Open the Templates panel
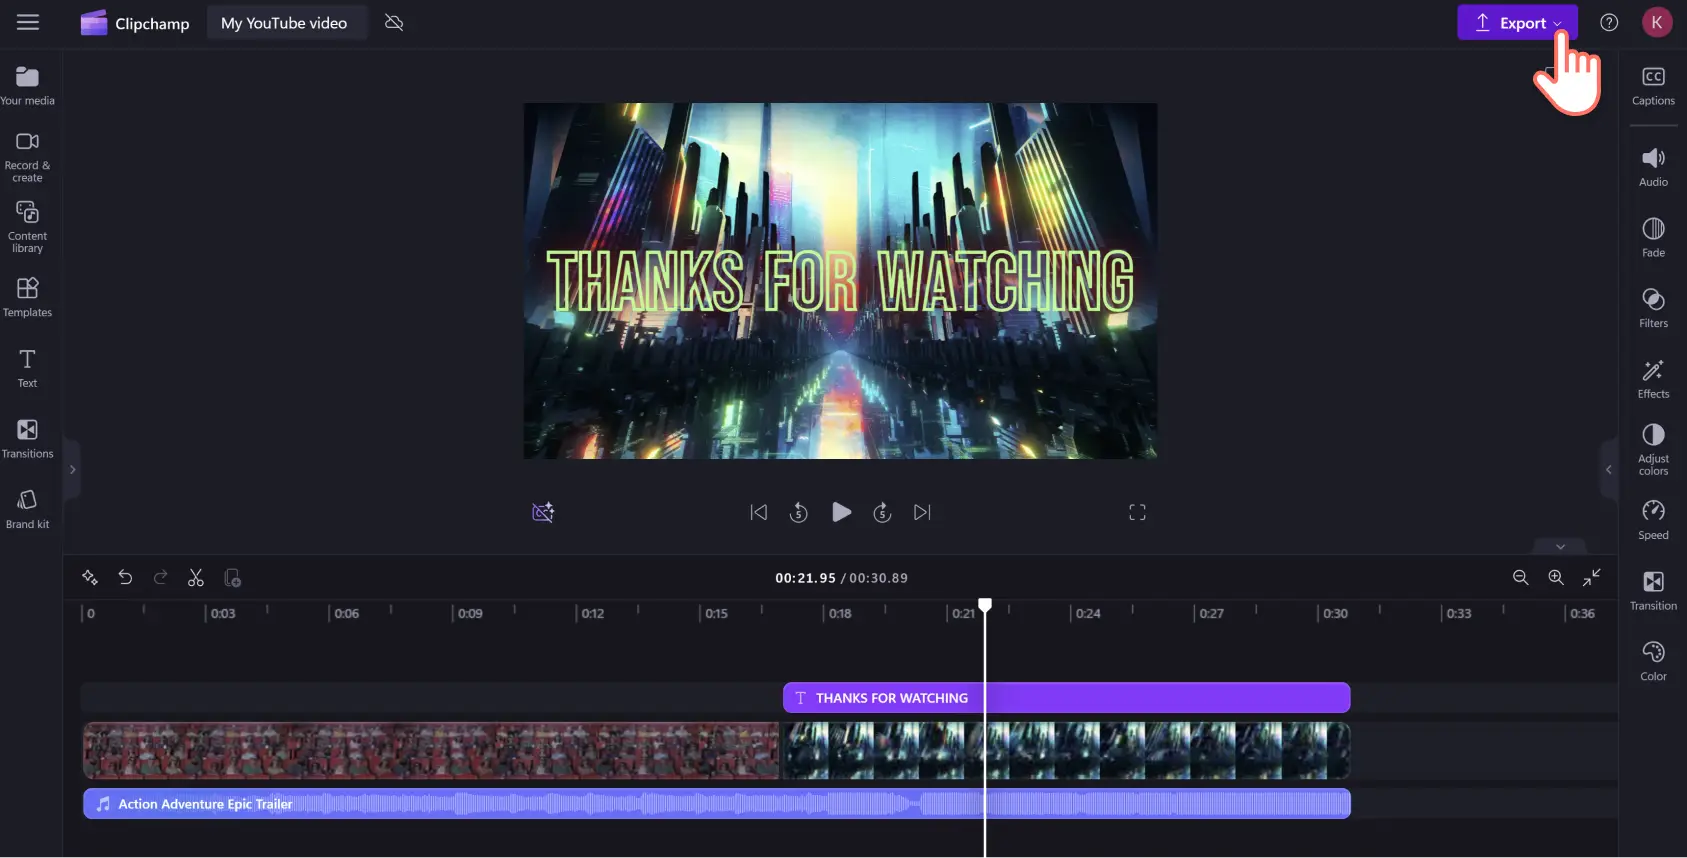The width and height of the screenshot is (1687, 858). [x=27, y=297]
